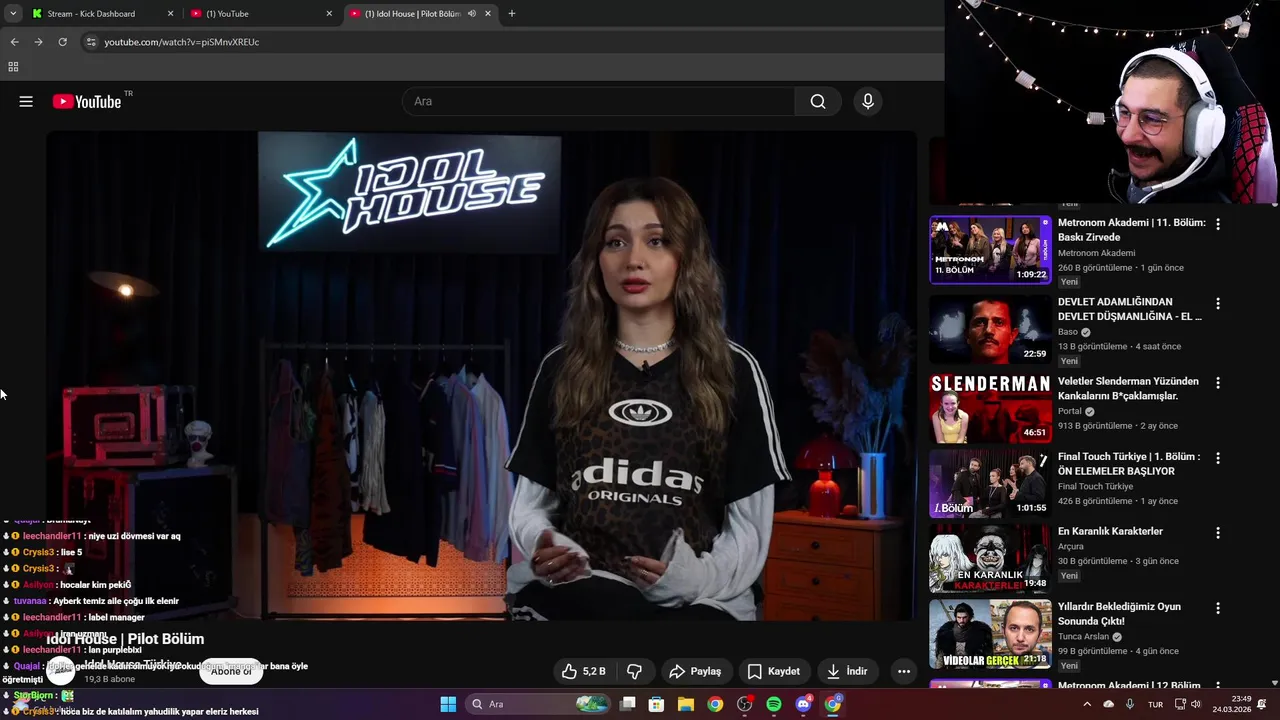
Task: Open Final Touch Türkiye 1. Bölüm title
Action: click(x=1128, y=463)
